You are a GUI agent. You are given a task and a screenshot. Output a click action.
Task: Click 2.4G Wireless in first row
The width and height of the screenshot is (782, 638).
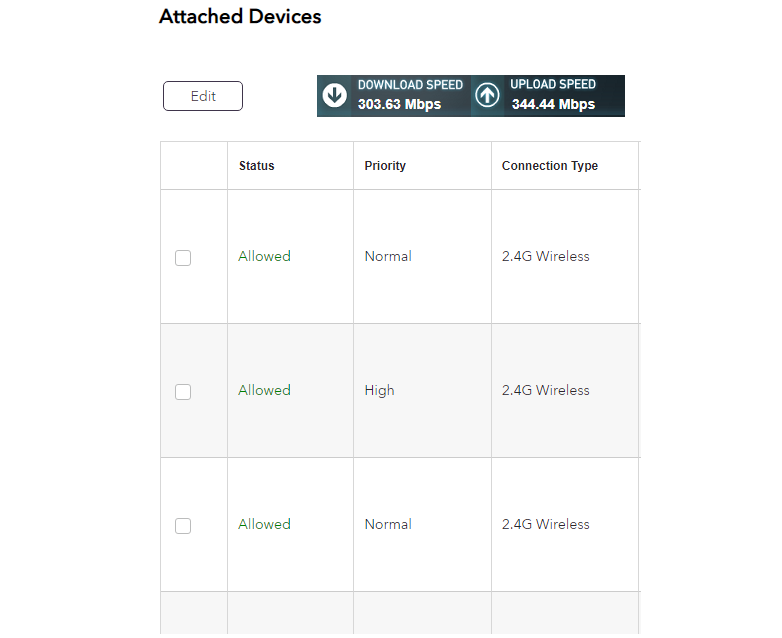tap(546, 256)
